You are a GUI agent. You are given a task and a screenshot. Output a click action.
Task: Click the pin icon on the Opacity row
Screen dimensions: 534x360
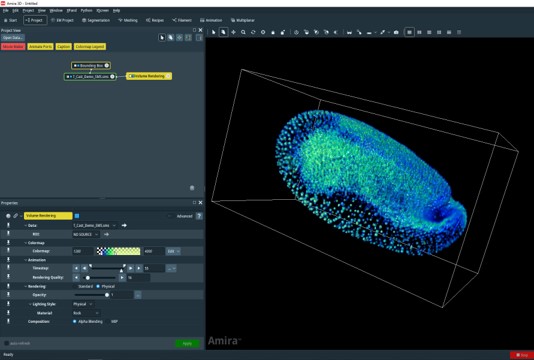click(x=8, y=295)
